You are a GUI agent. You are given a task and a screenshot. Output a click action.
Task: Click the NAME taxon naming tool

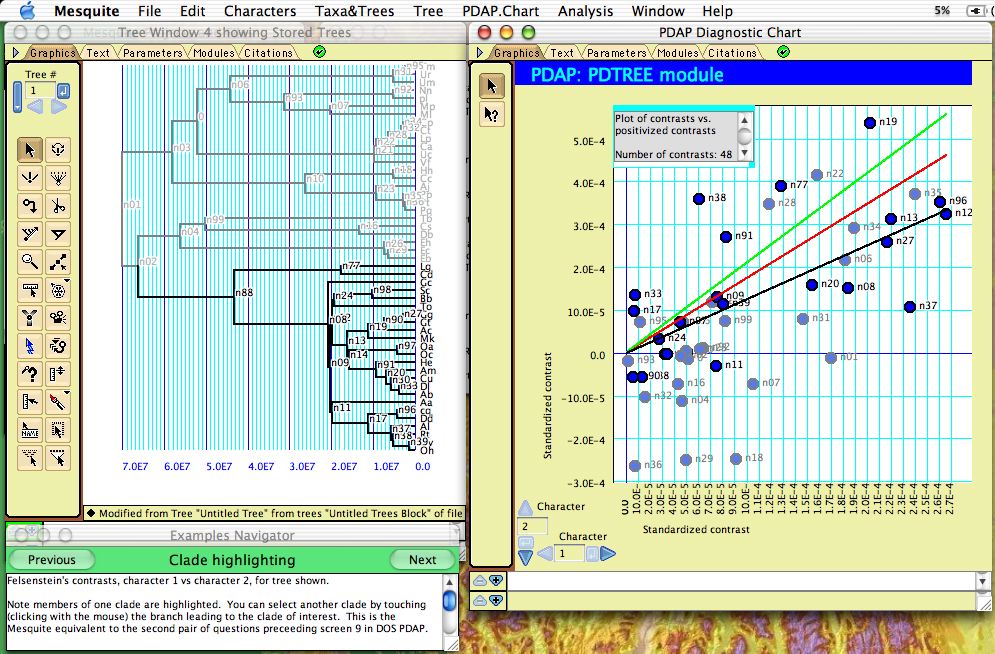click(30, 431)
